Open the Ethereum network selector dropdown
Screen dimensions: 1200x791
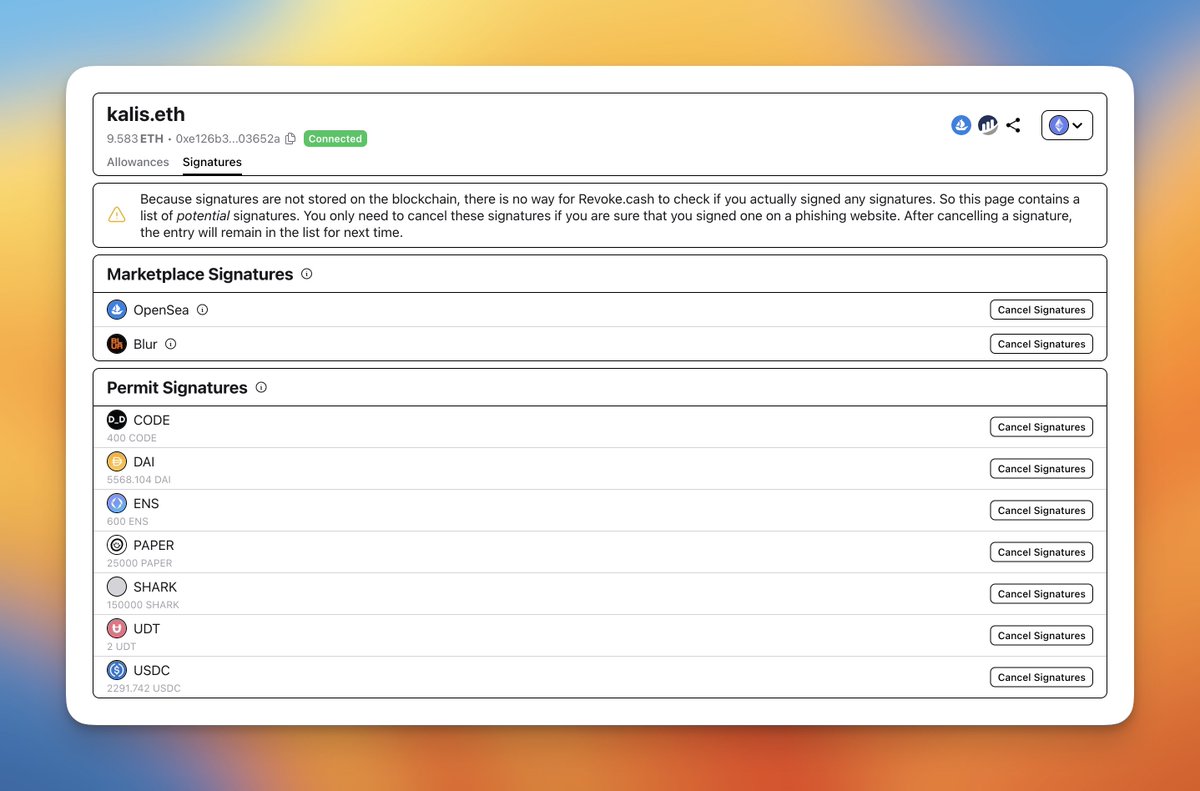1067,125
